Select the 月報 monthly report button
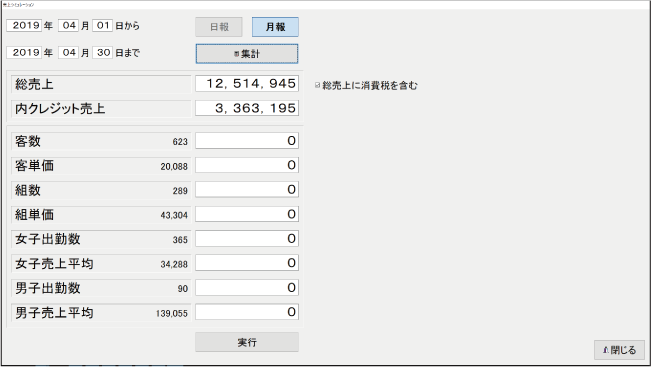This screenshot has width=651, height=367. [275, 27]
